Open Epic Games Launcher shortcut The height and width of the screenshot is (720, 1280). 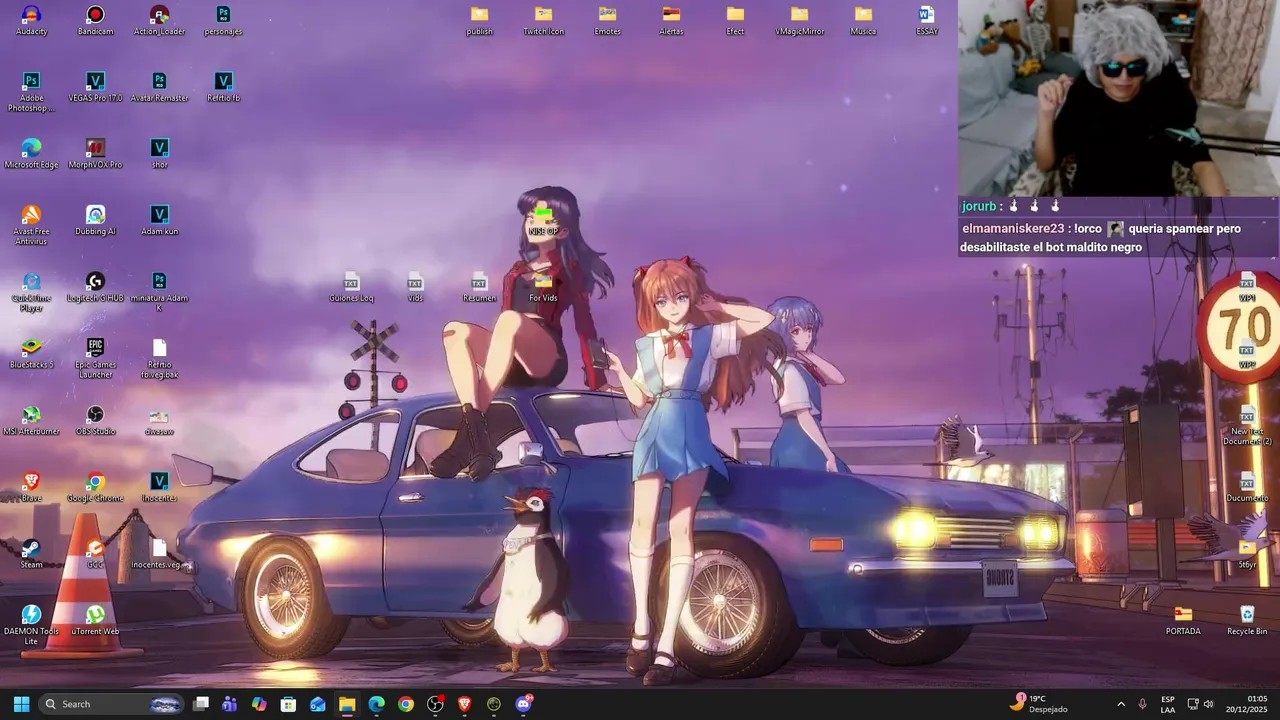pos(95,358)
